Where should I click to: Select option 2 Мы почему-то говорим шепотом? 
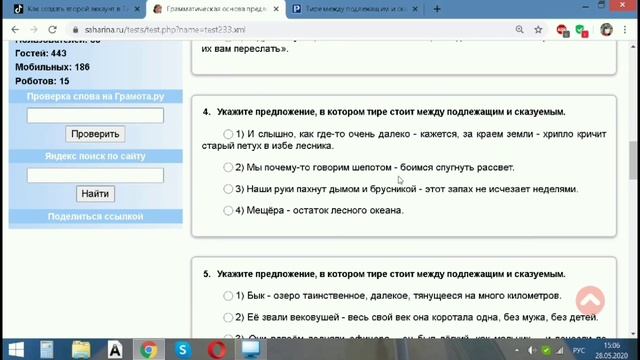click(228, 167)
